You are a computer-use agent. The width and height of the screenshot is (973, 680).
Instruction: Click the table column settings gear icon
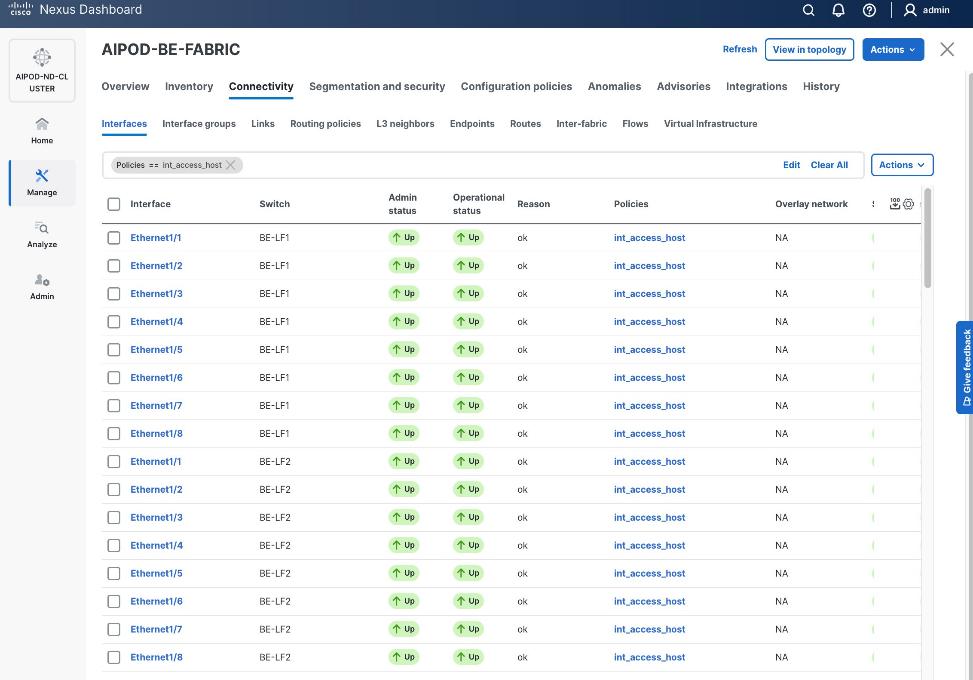tap(909, 204)
